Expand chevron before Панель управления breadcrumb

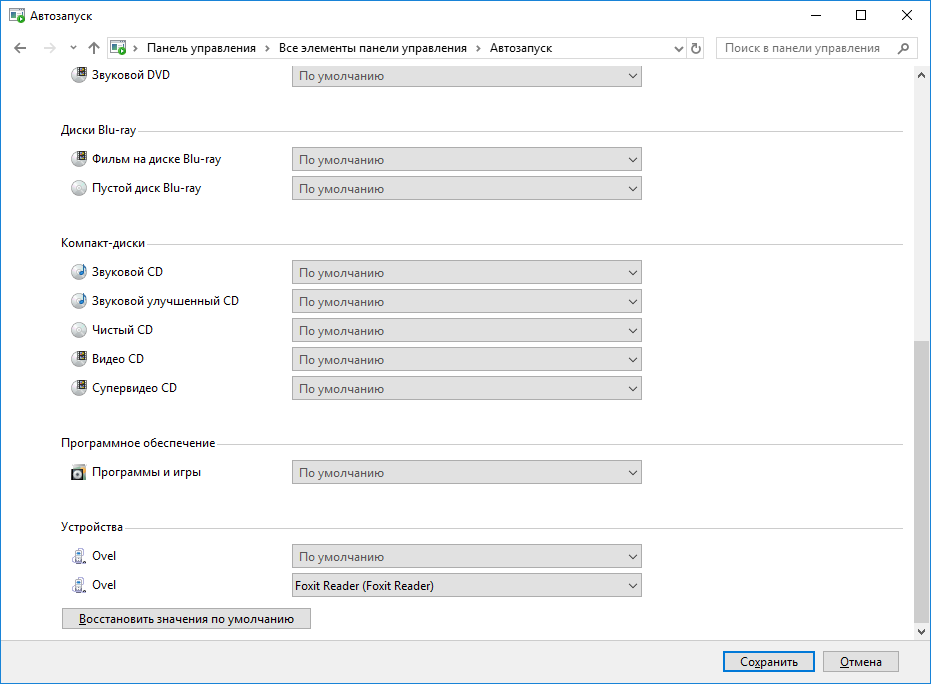pyautogui.click(x=135, y=48)
